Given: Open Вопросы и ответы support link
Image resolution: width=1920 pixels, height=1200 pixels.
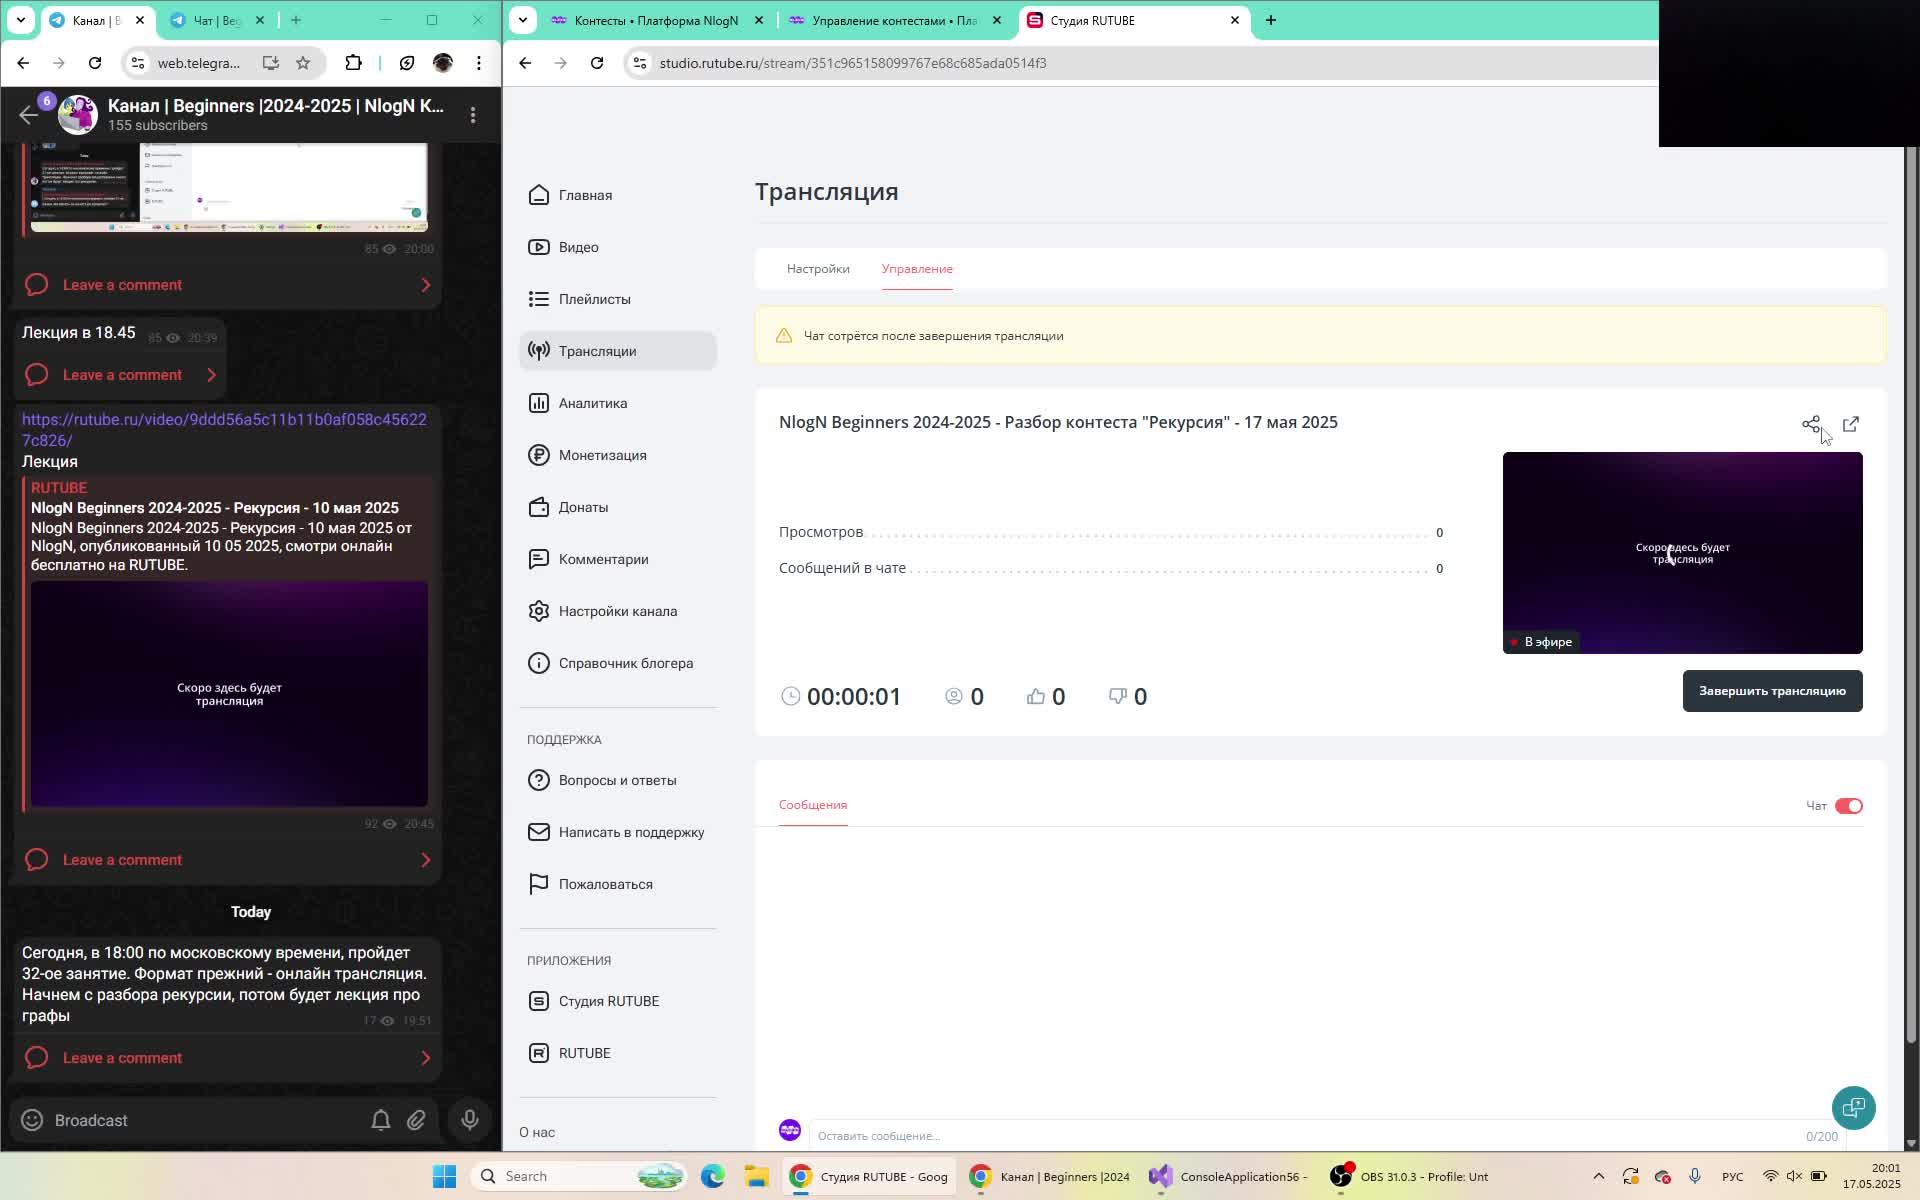Looking at the screenshot, I should tap(602, 780).
